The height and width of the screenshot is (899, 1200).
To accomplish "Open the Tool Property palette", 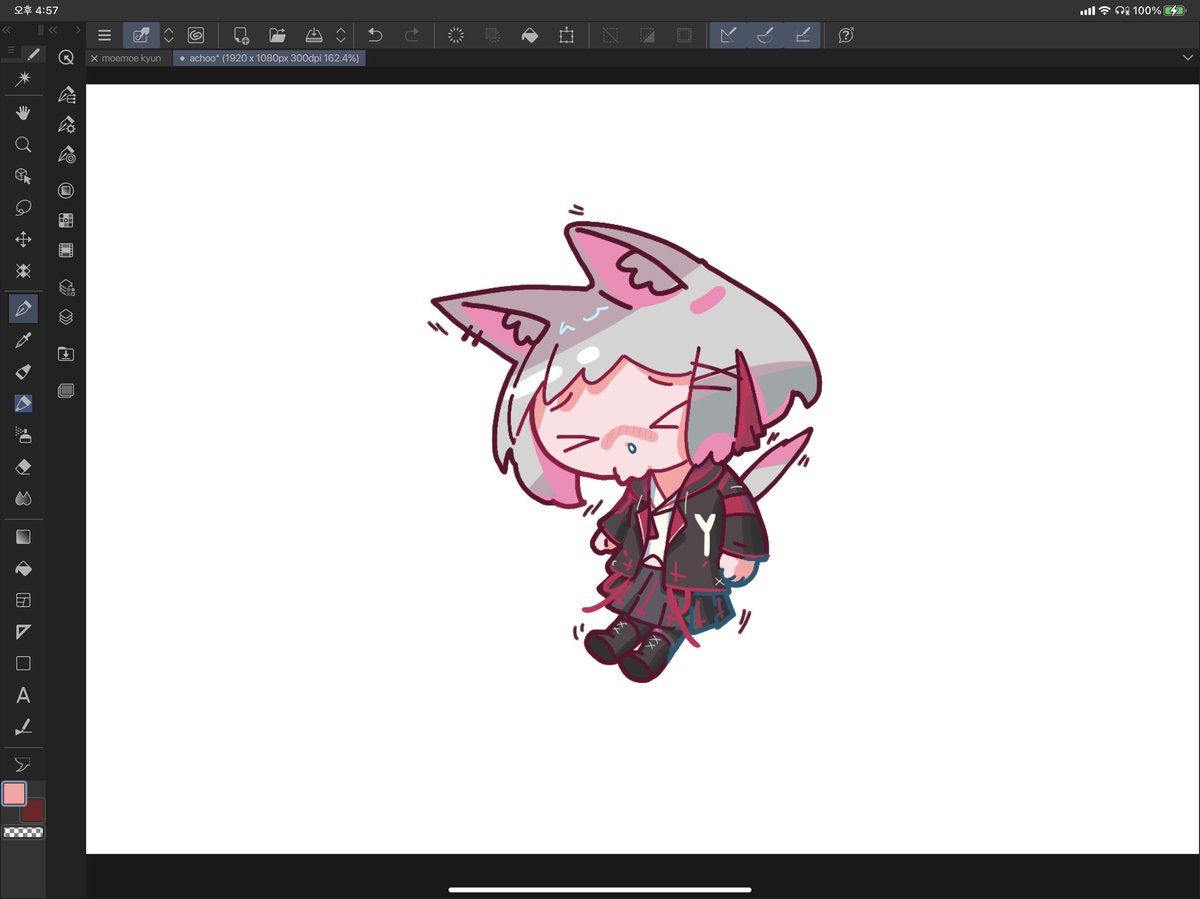I will tap(66, 125).
